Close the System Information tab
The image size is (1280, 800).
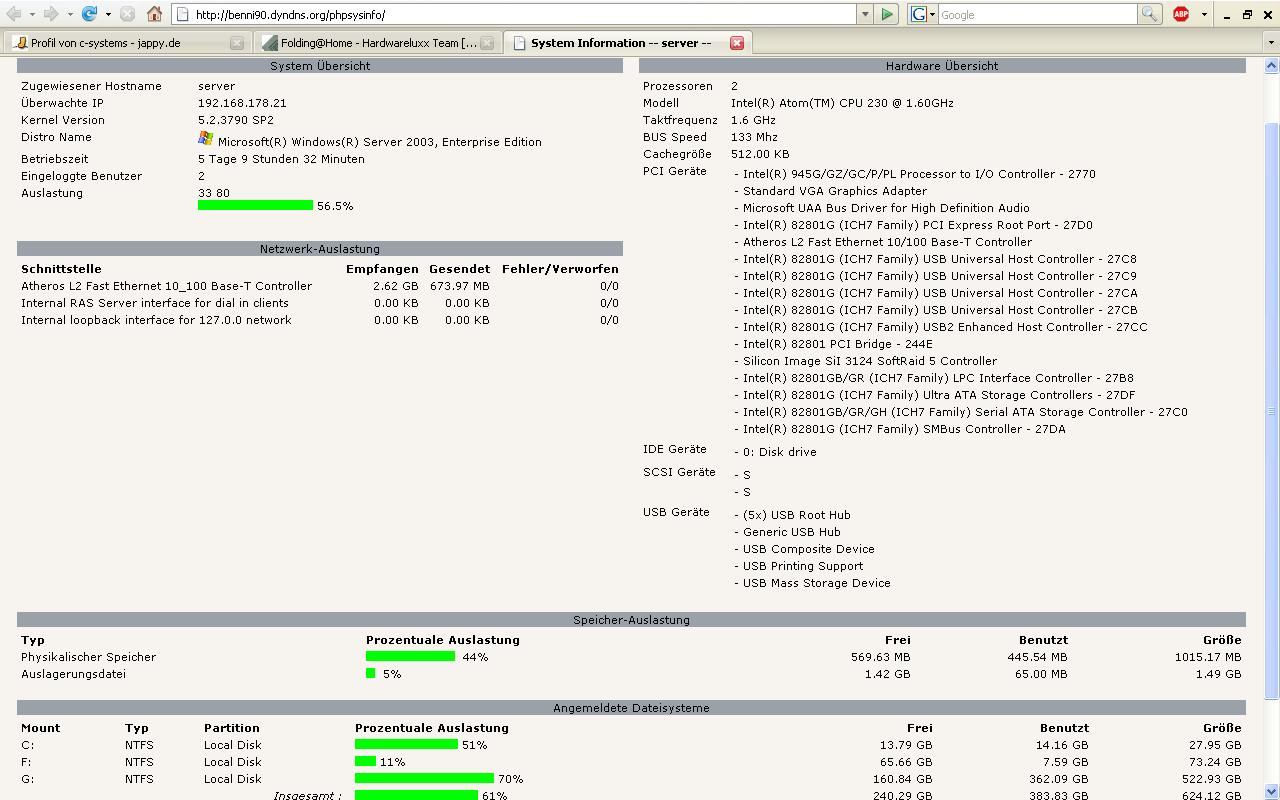coord(737,43)
